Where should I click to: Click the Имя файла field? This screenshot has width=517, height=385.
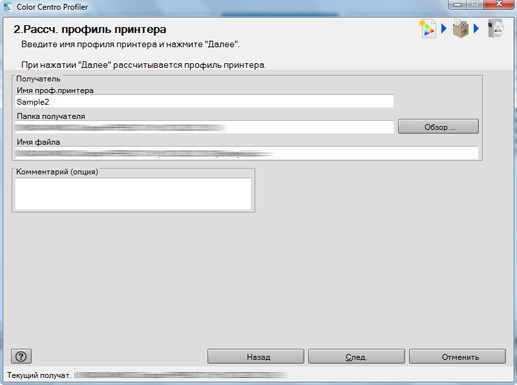247,153
